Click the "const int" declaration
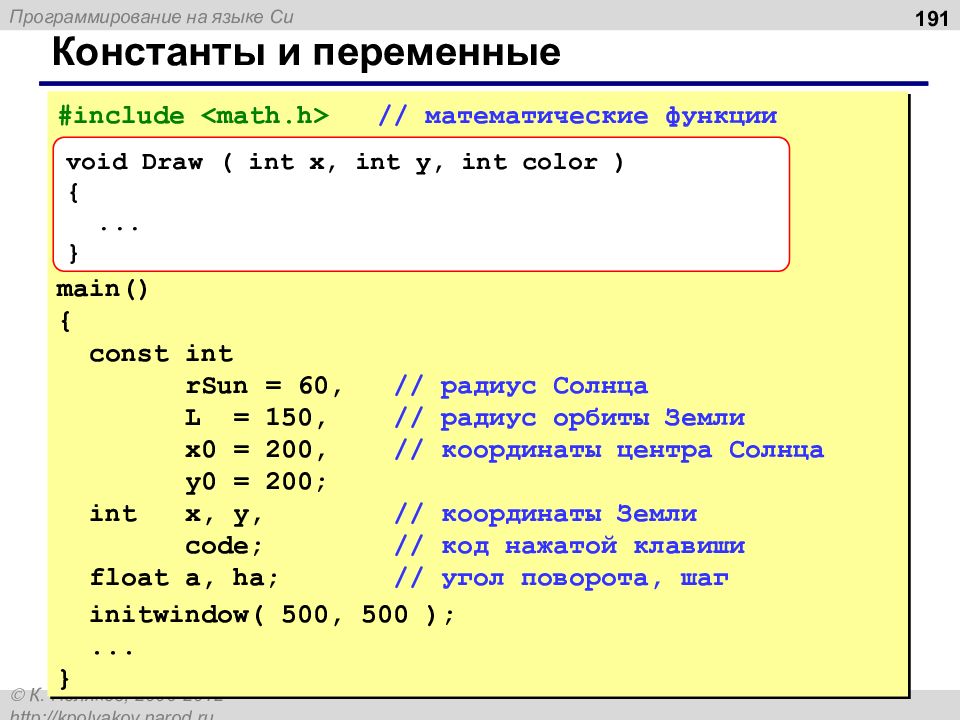 click(161, 354)
